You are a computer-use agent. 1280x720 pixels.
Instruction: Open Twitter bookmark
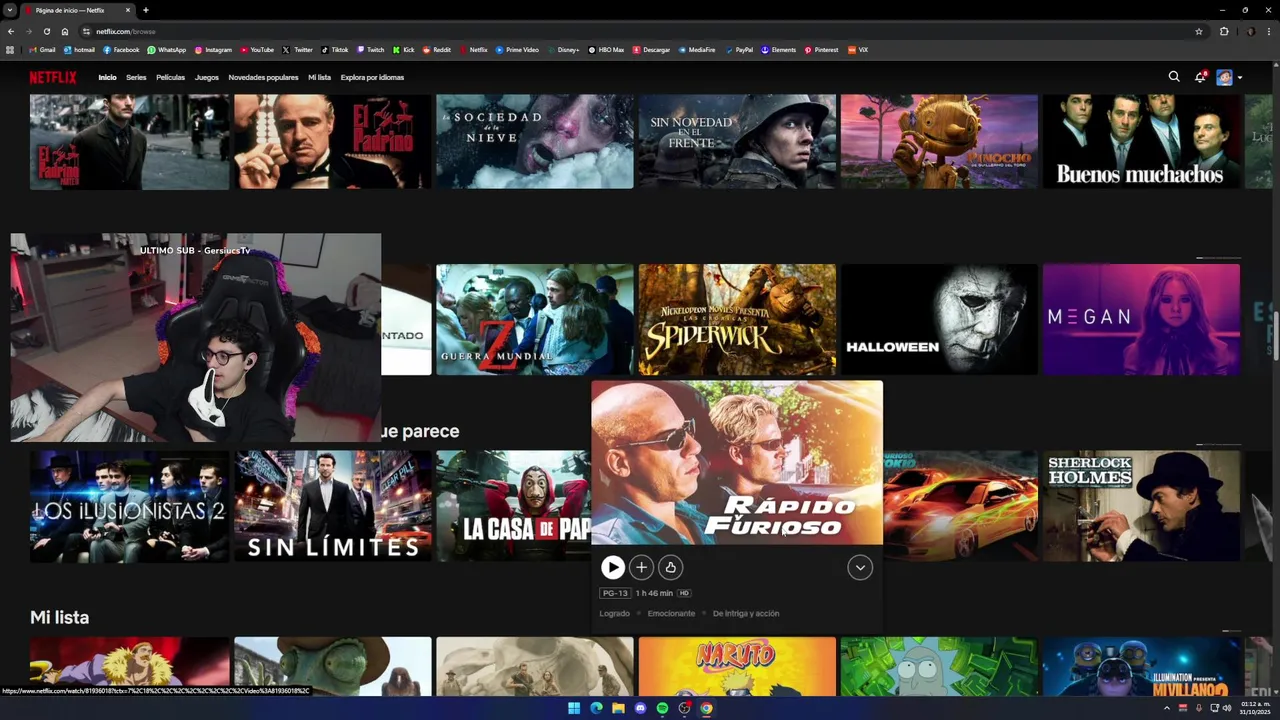[x=297, y=49]
